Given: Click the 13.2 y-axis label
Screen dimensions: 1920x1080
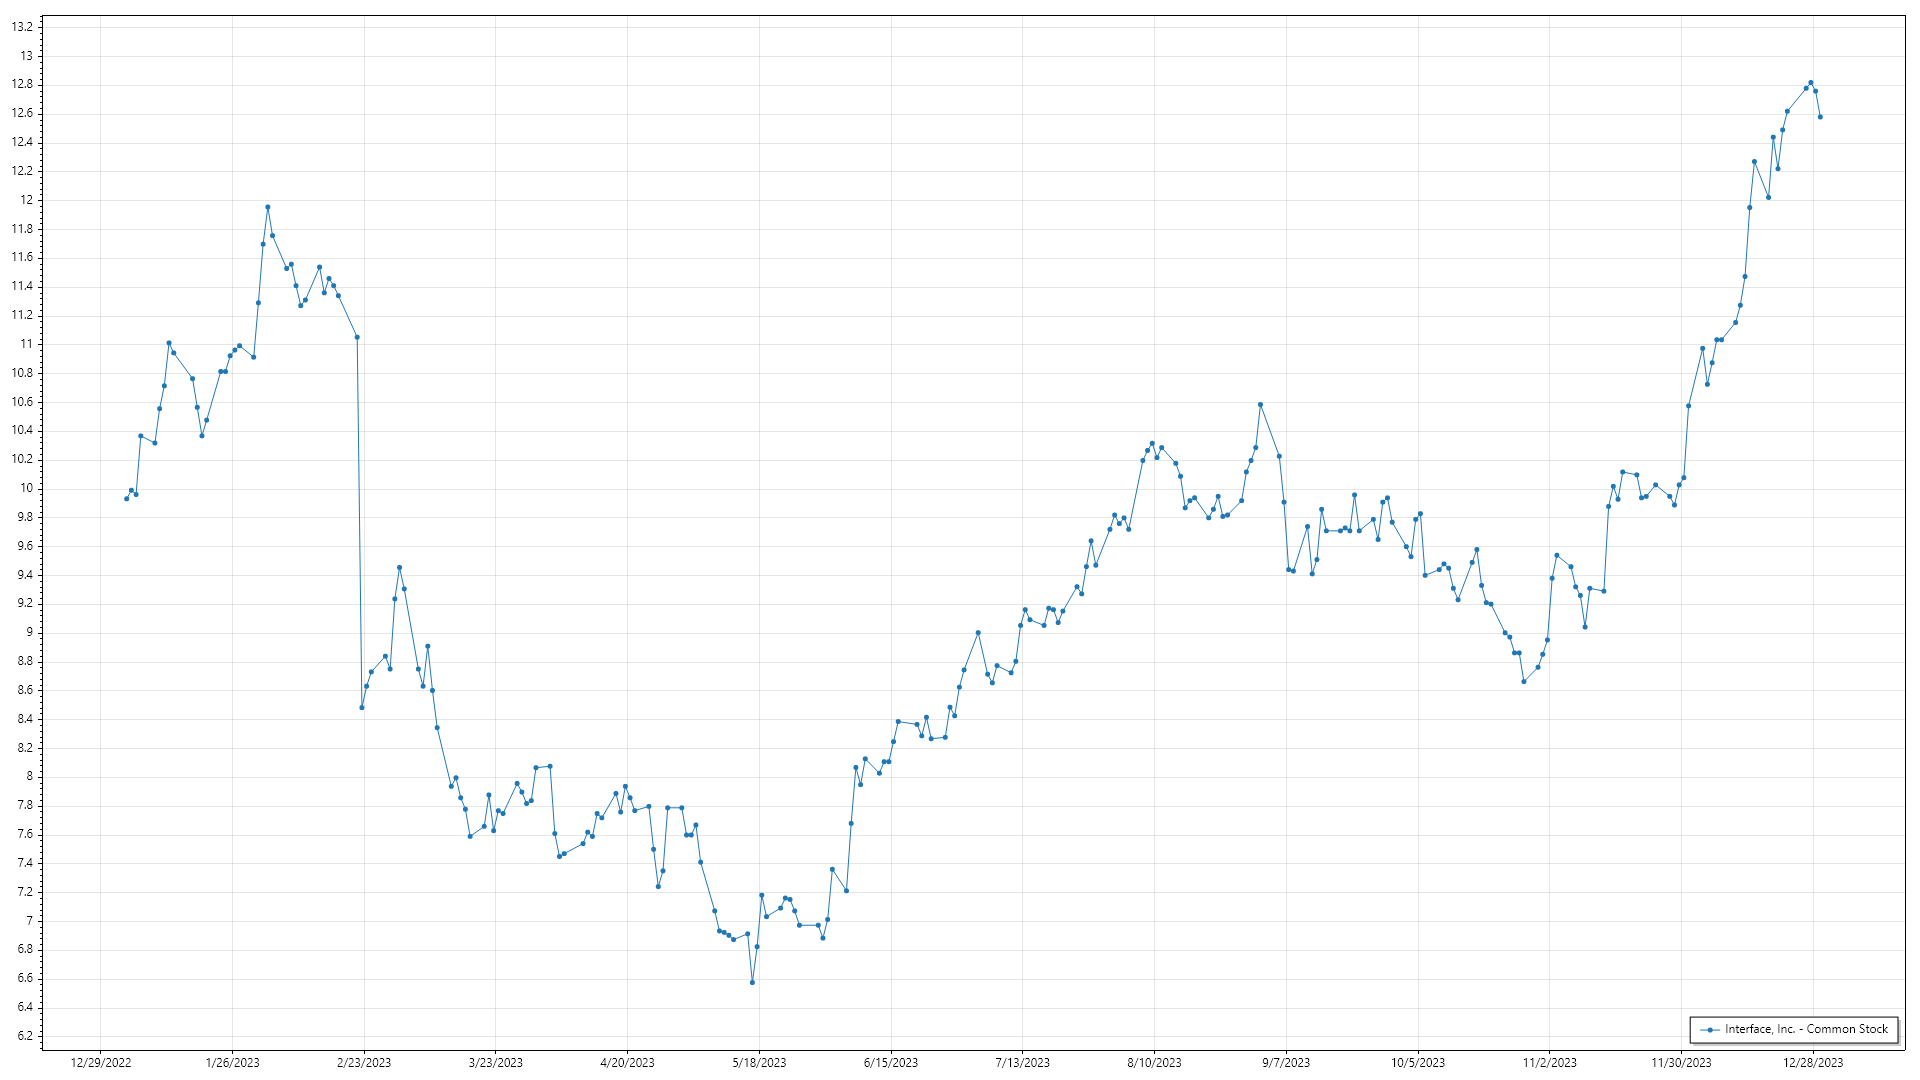Looking at the screenshot, I should pos(22,27).
